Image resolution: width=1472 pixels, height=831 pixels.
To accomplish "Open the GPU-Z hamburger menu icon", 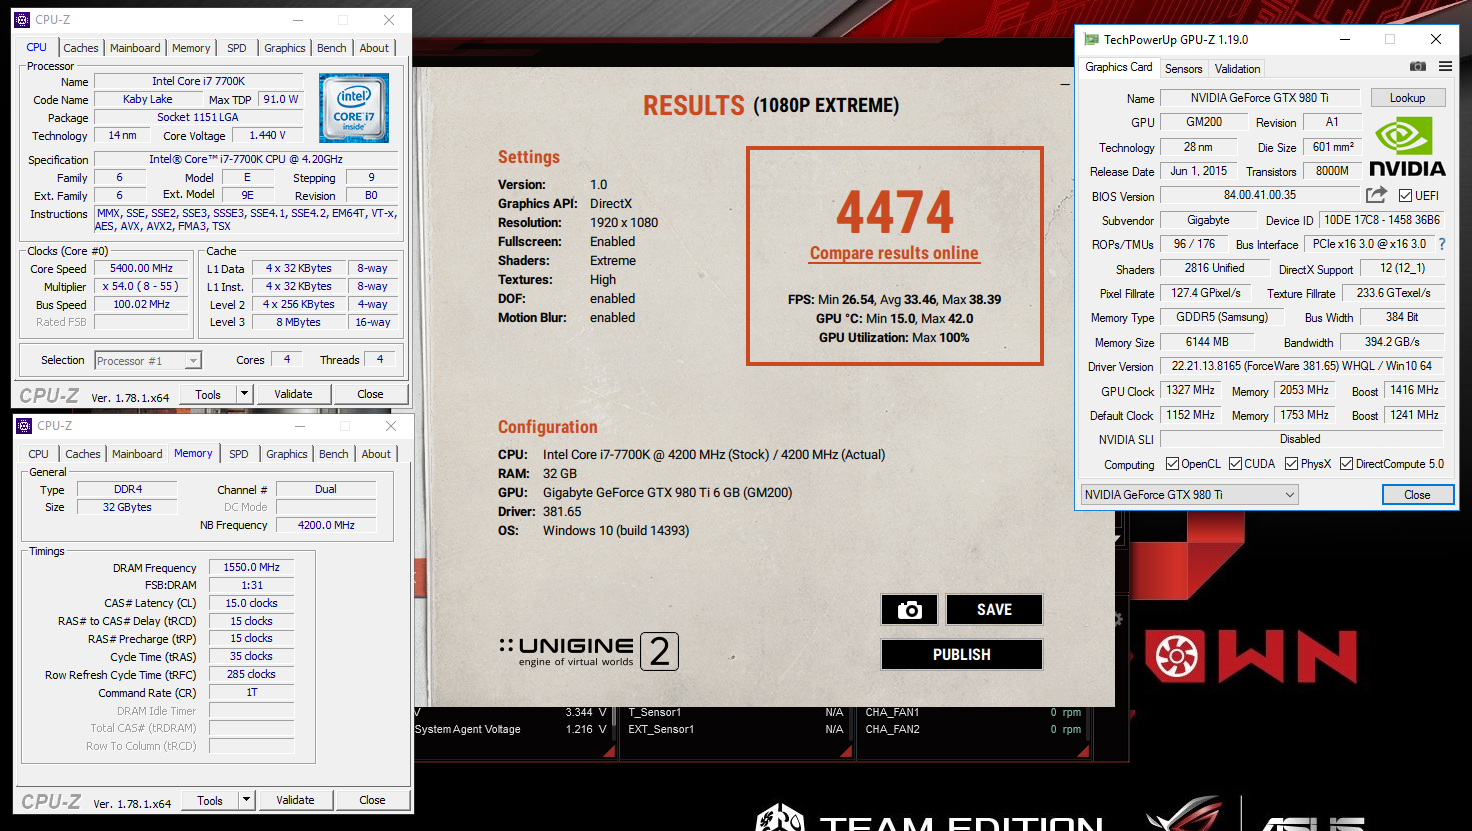I will [x=1445, y=67].
